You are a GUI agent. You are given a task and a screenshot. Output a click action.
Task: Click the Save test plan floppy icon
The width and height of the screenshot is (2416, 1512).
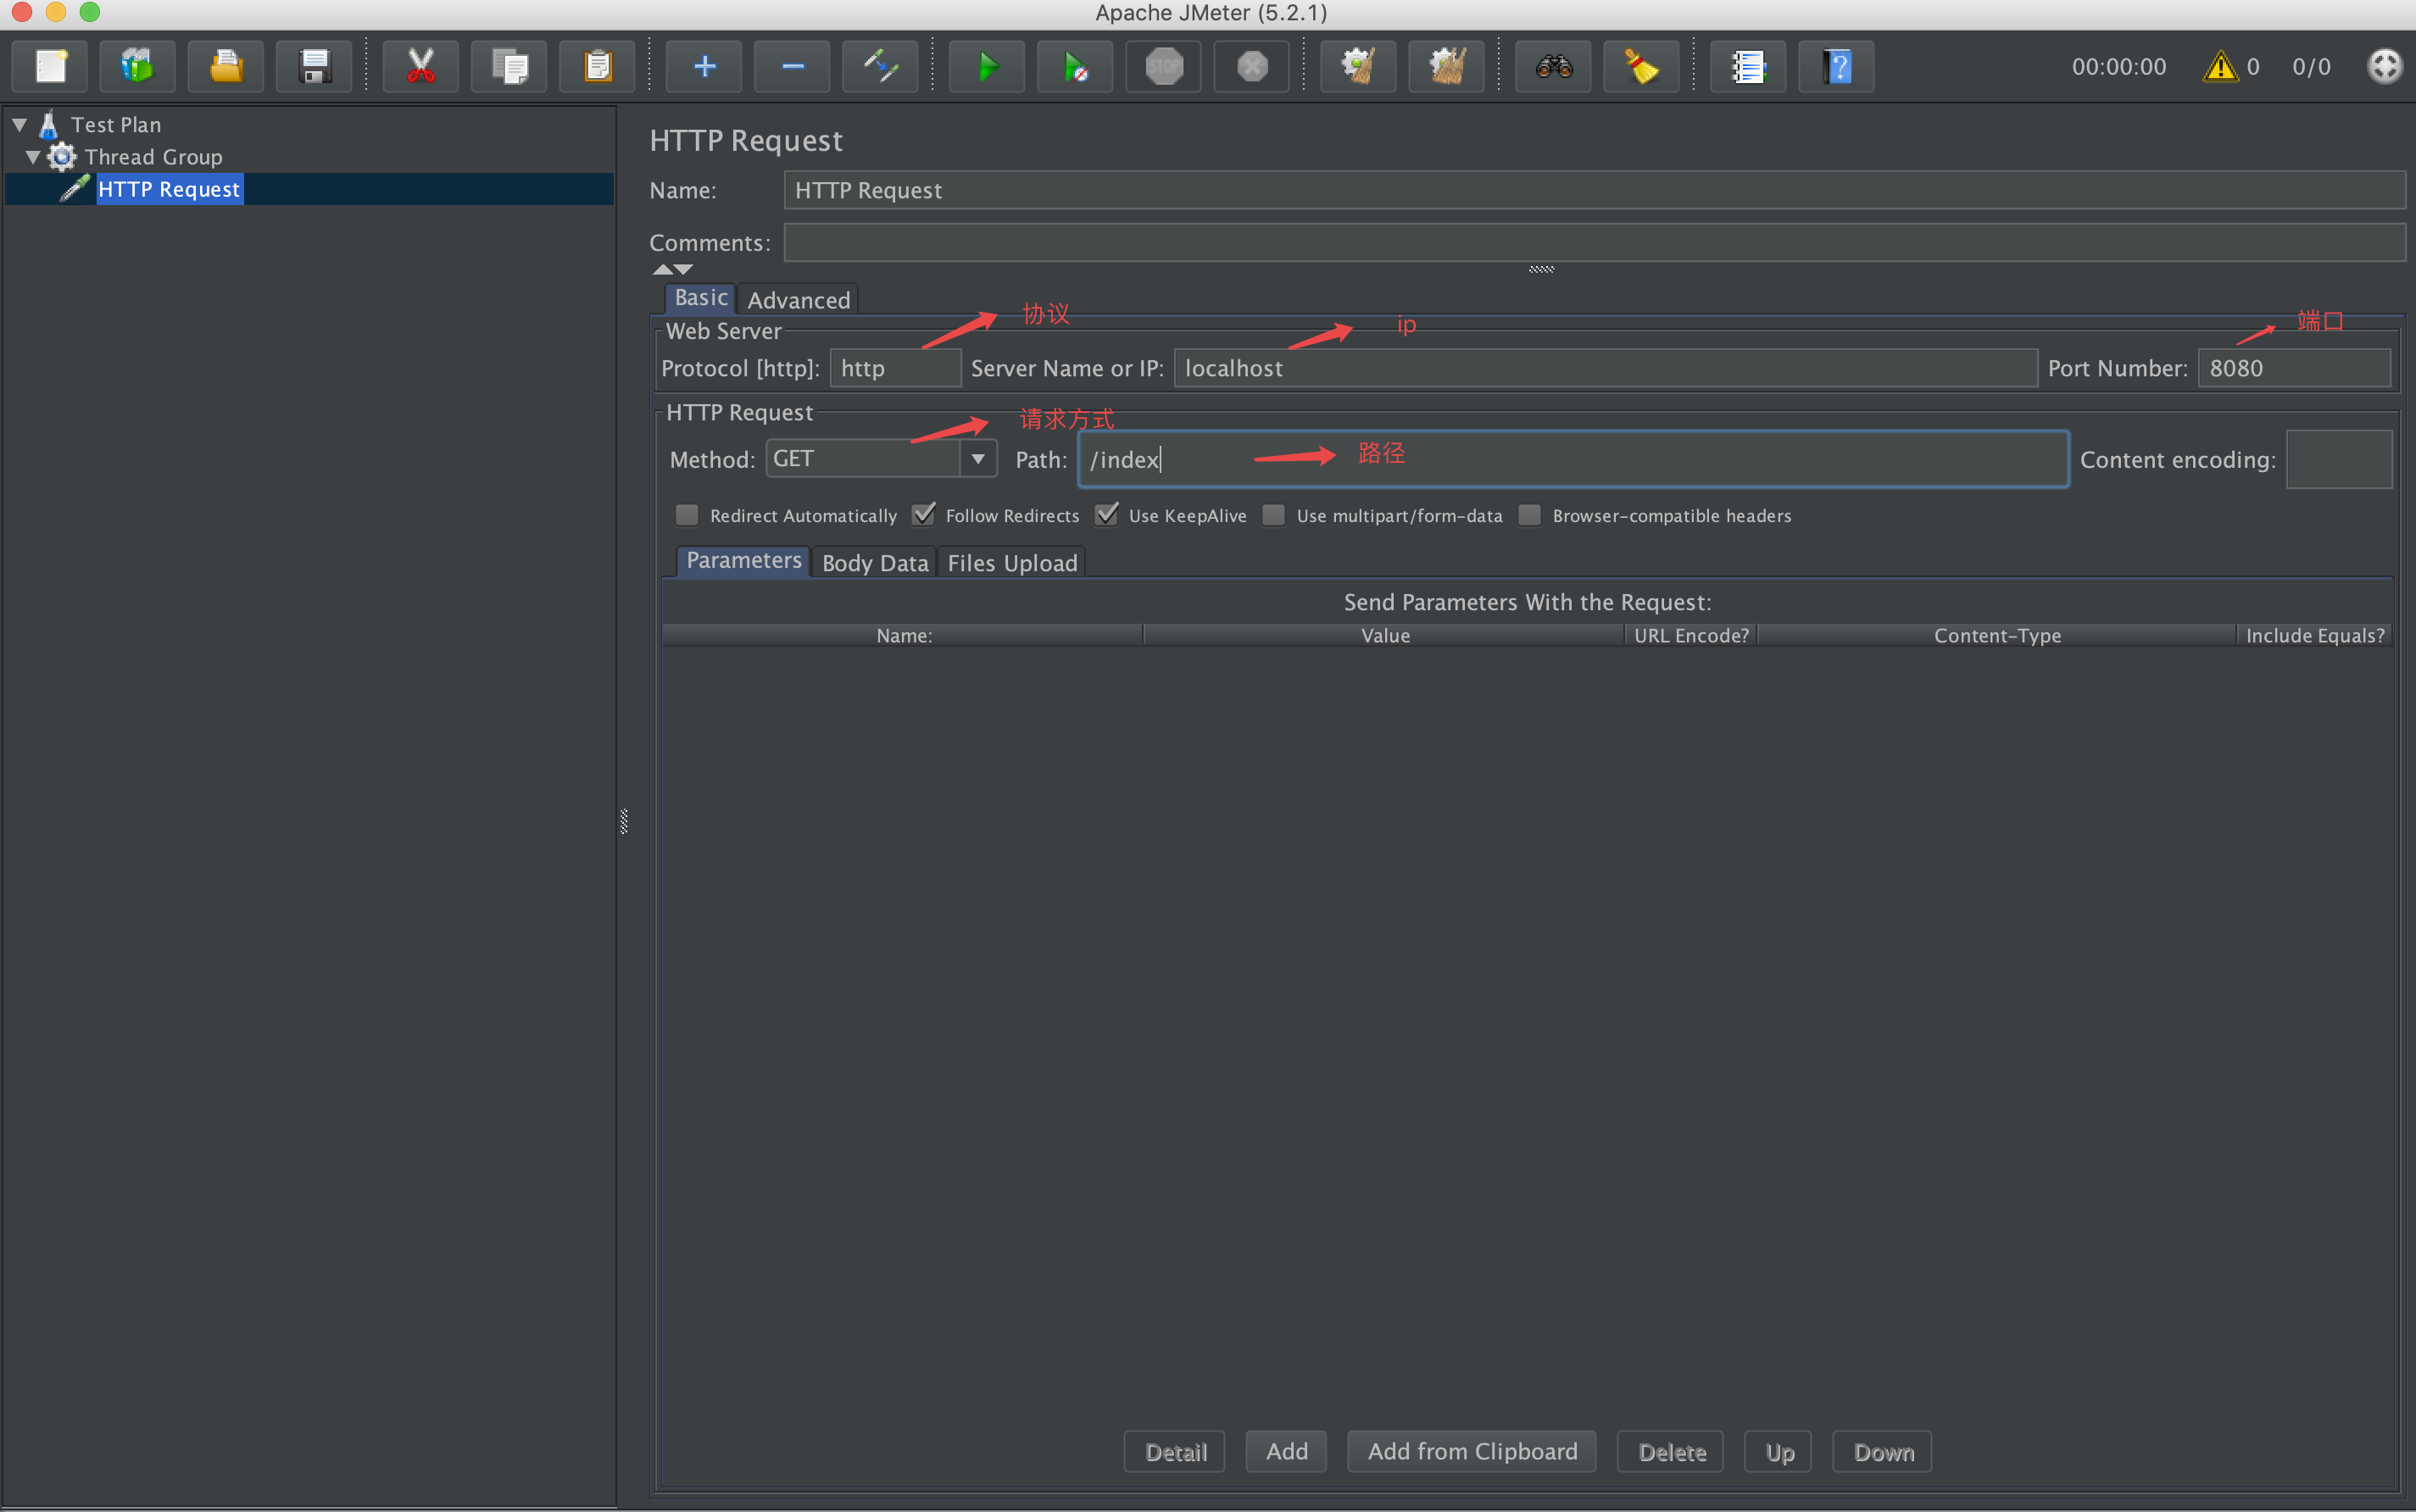[314, 67]
